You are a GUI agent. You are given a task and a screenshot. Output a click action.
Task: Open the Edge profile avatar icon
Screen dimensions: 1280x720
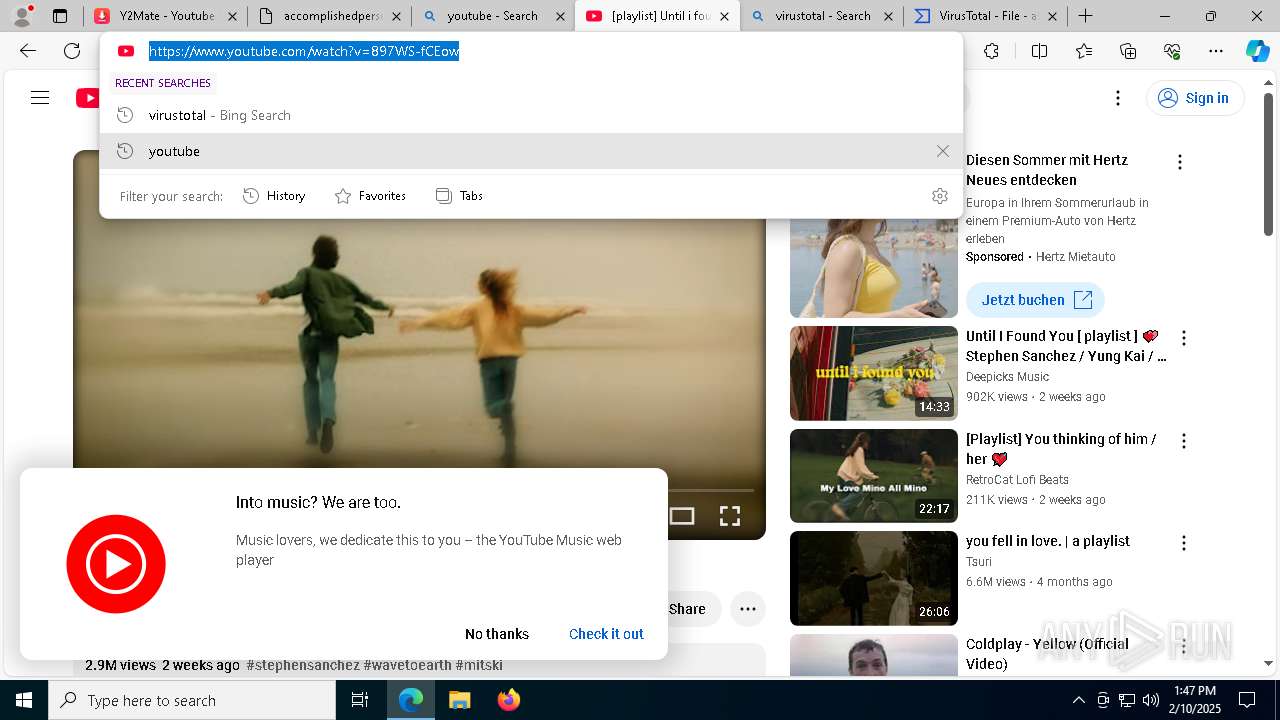pos(21,16)
